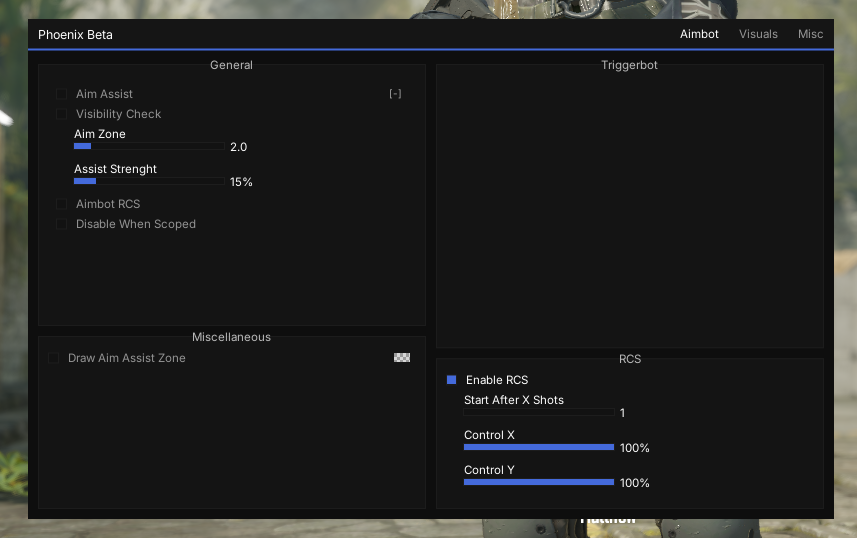This screenshot has height=538, width=857.
Task: Toggle the Aim Assist checkbox
Action: (62, 94)
